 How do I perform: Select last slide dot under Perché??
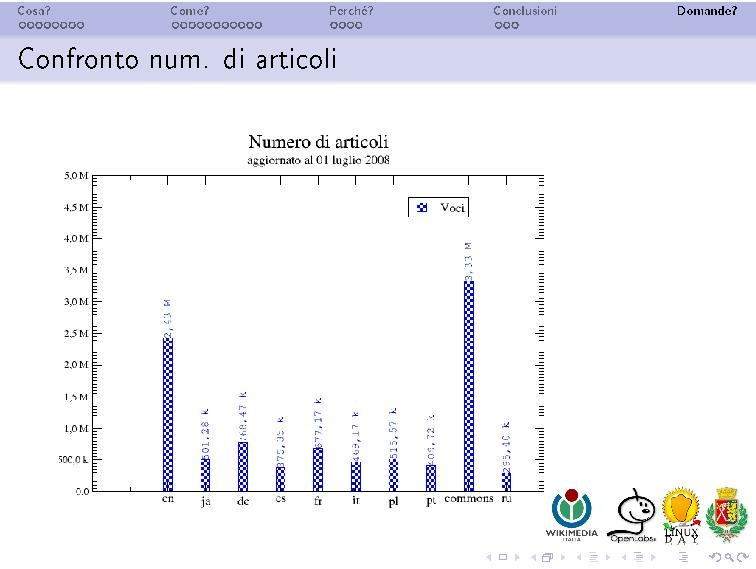point(358,25)
